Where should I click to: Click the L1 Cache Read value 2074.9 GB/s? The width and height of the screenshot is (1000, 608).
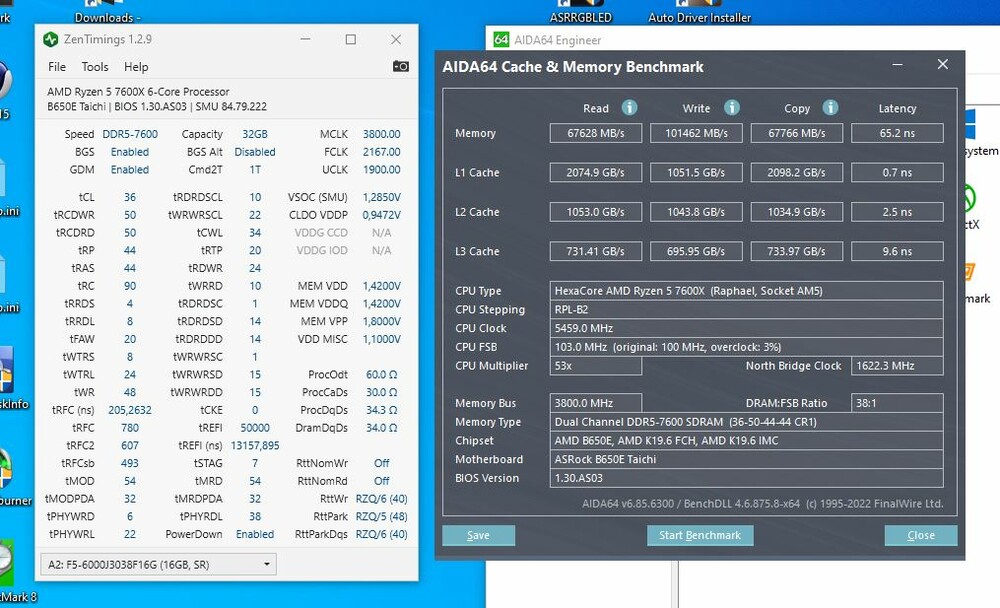click(x=596, y=173)
